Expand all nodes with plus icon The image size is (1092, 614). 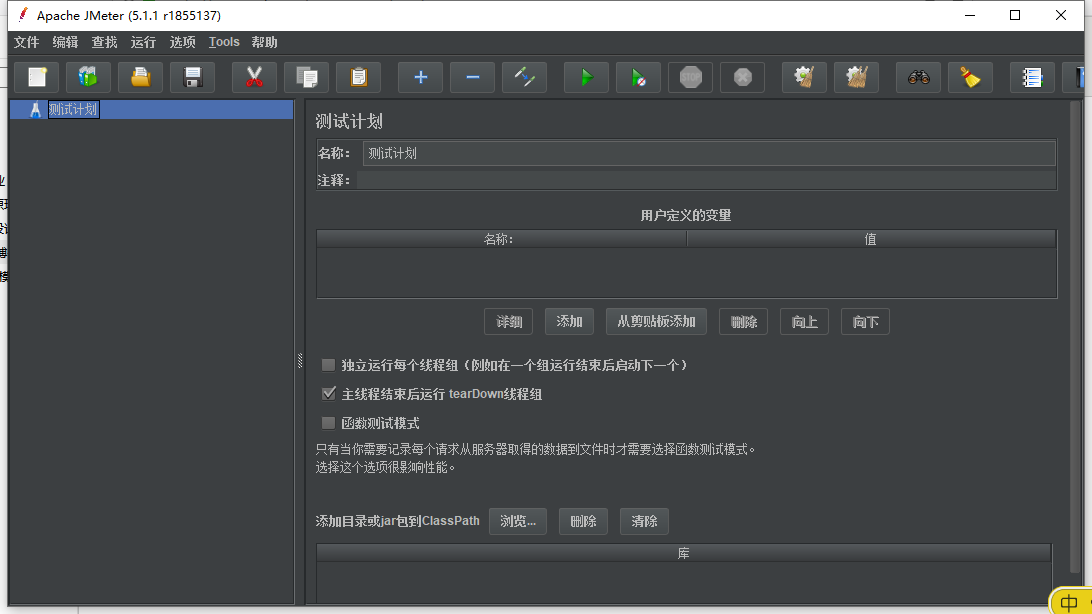[420, 77]
